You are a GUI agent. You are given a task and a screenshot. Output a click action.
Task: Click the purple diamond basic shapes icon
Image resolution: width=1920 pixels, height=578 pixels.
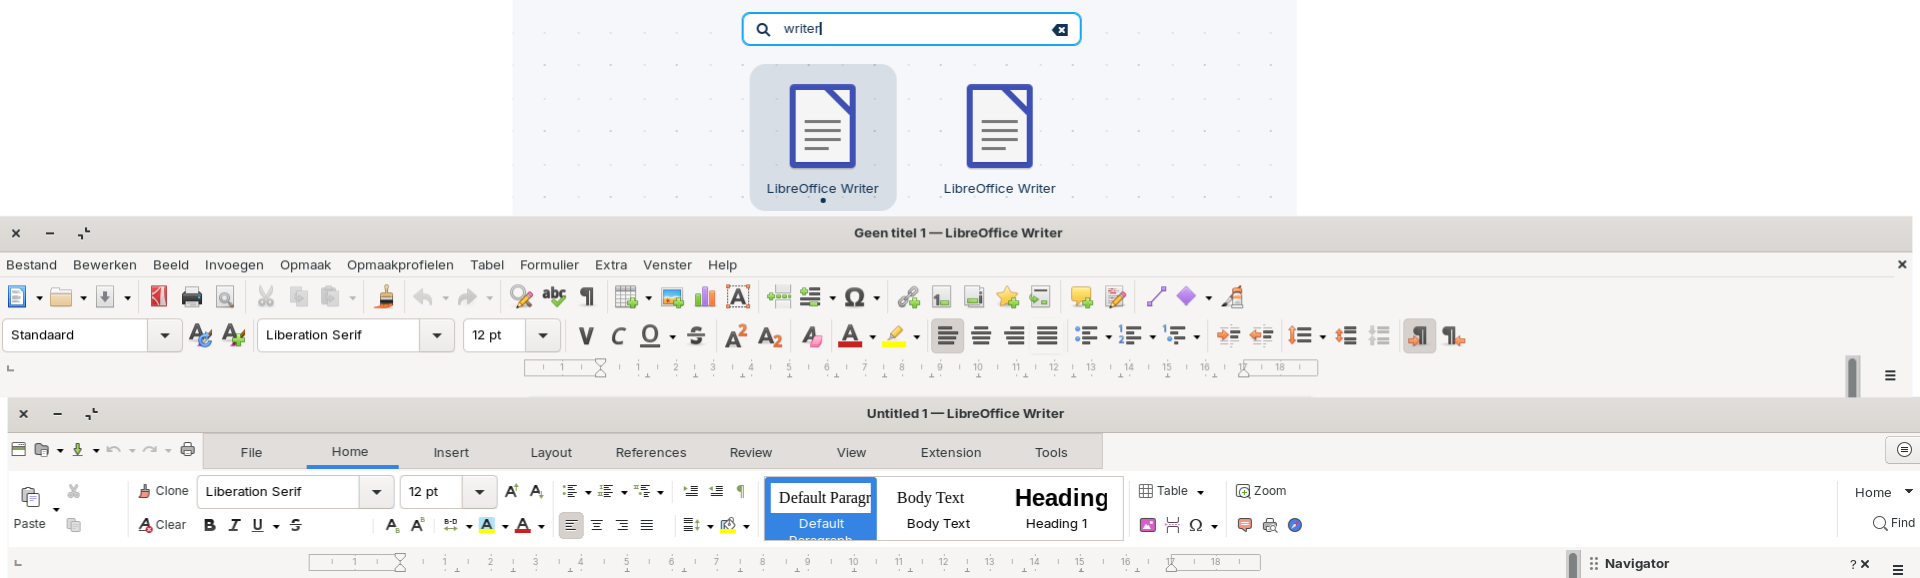[1186, 297]
